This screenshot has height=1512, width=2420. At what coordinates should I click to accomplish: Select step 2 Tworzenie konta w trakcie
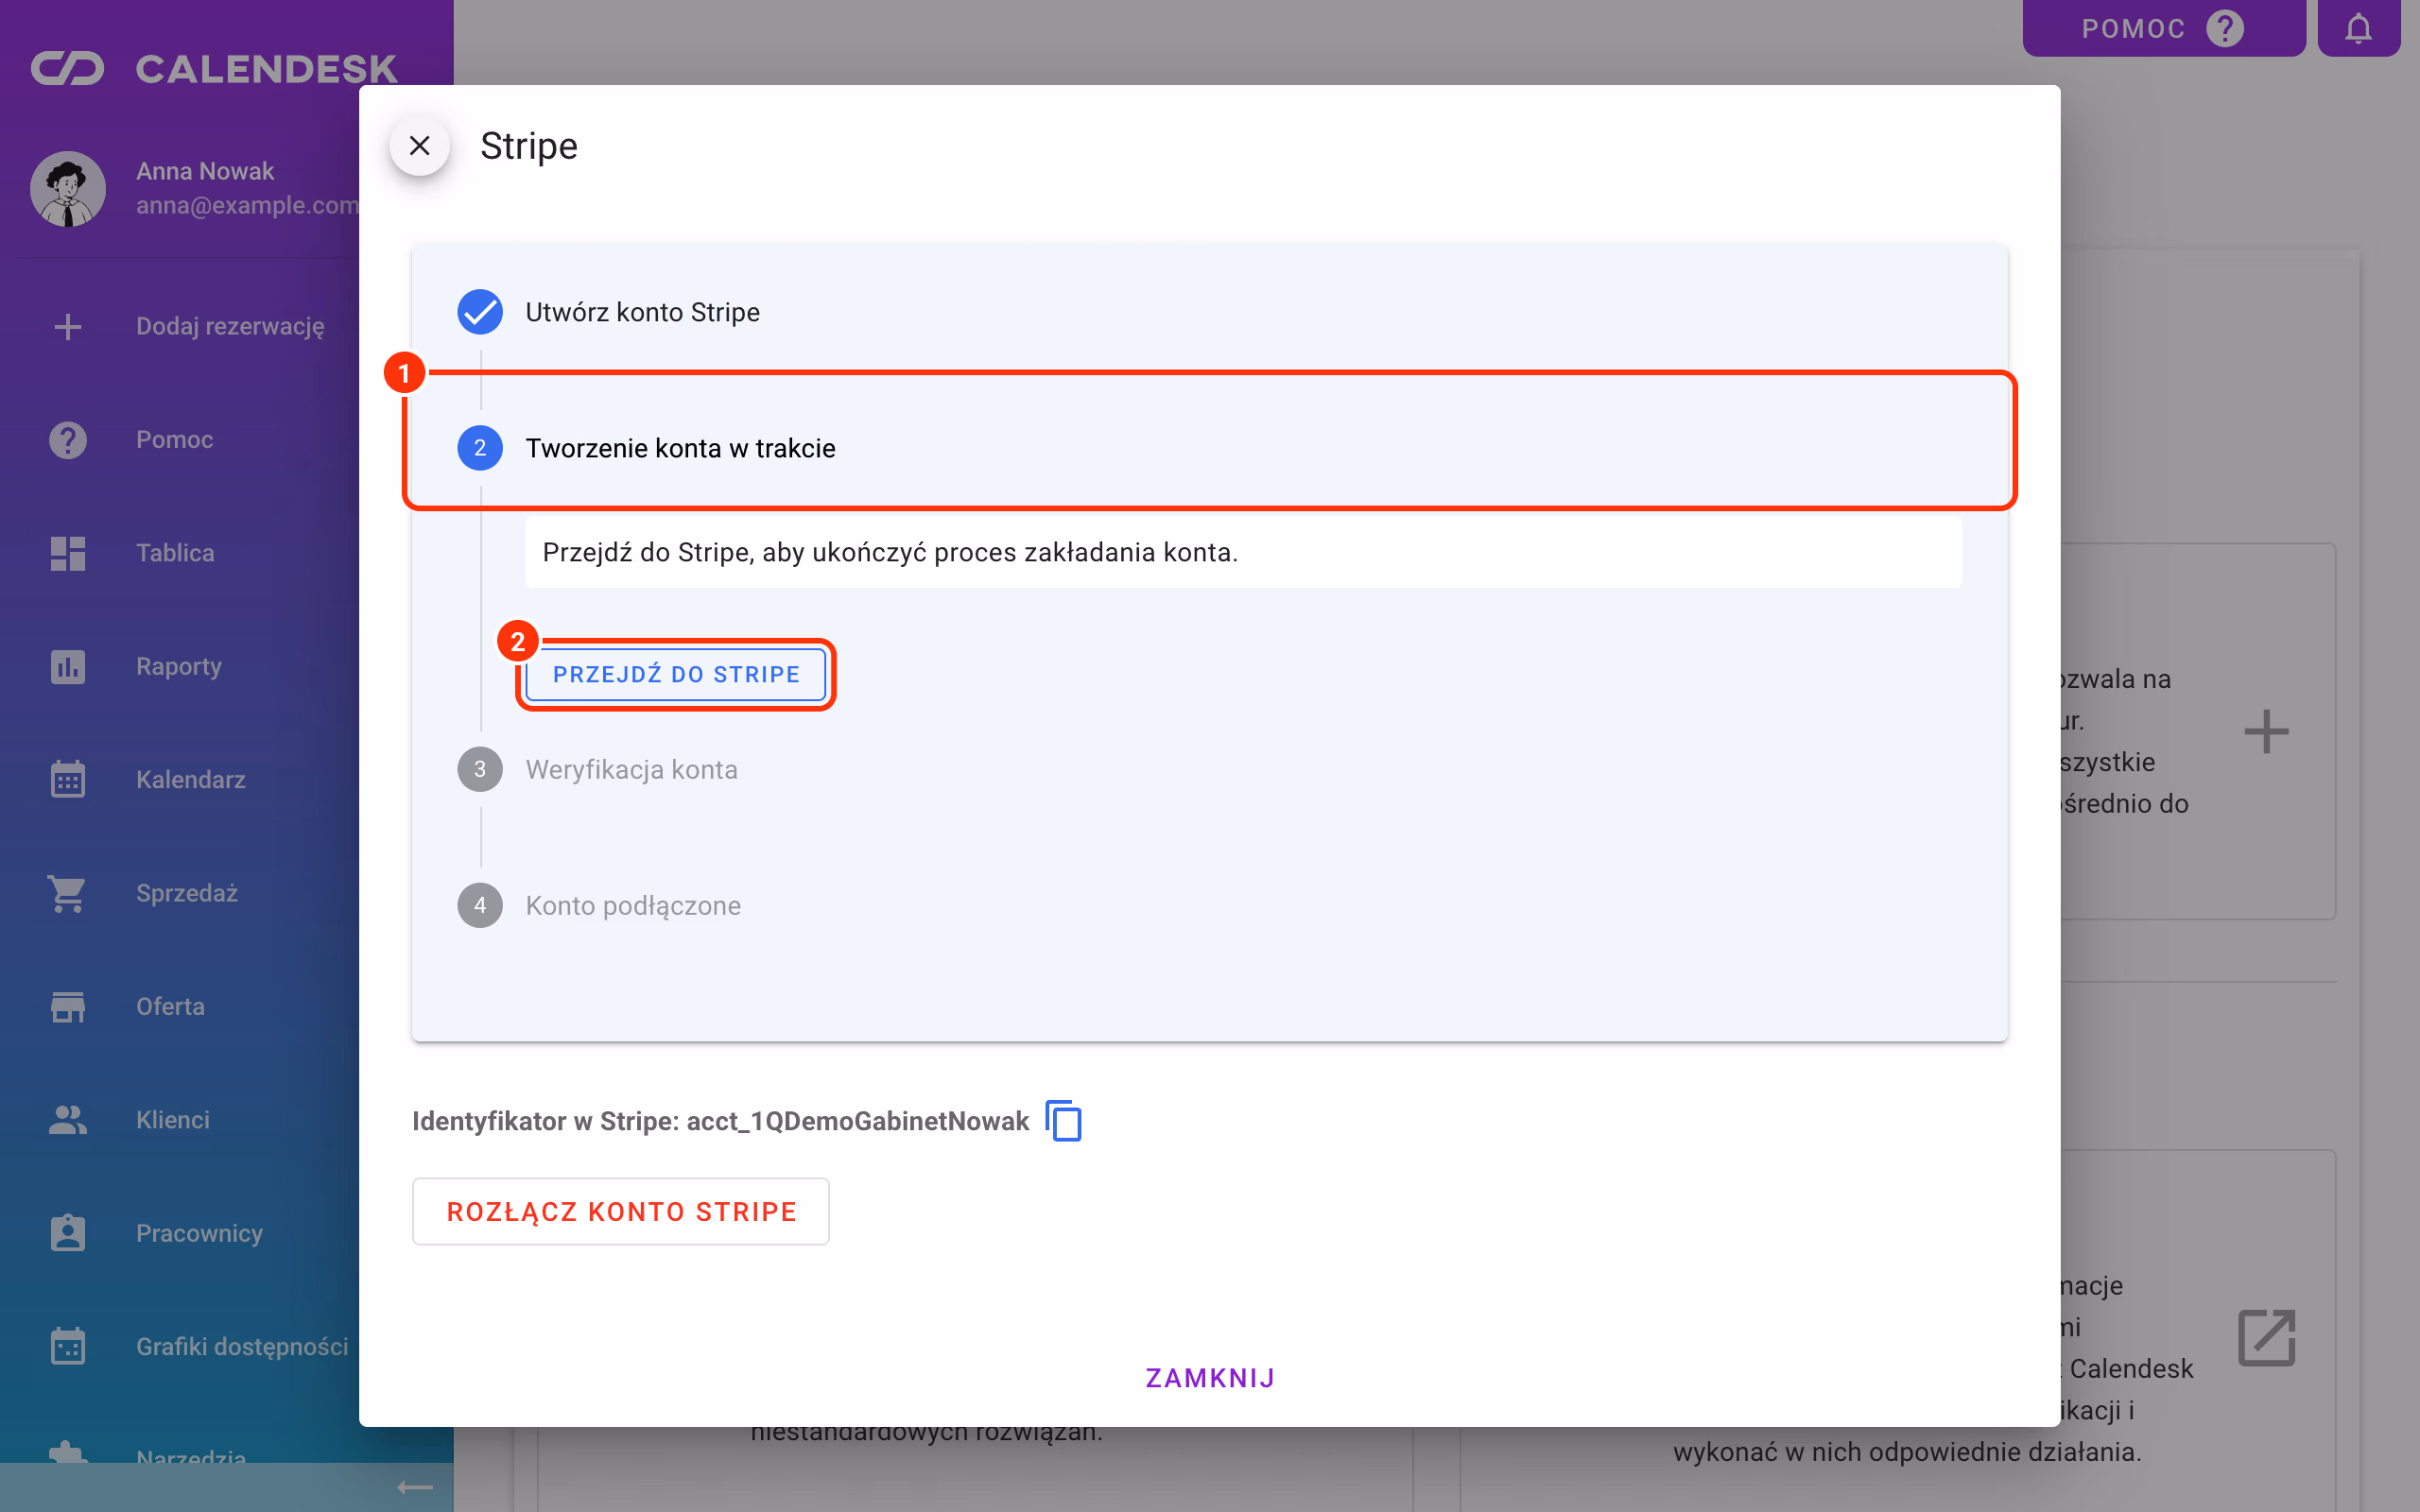(x=646, y=448)
